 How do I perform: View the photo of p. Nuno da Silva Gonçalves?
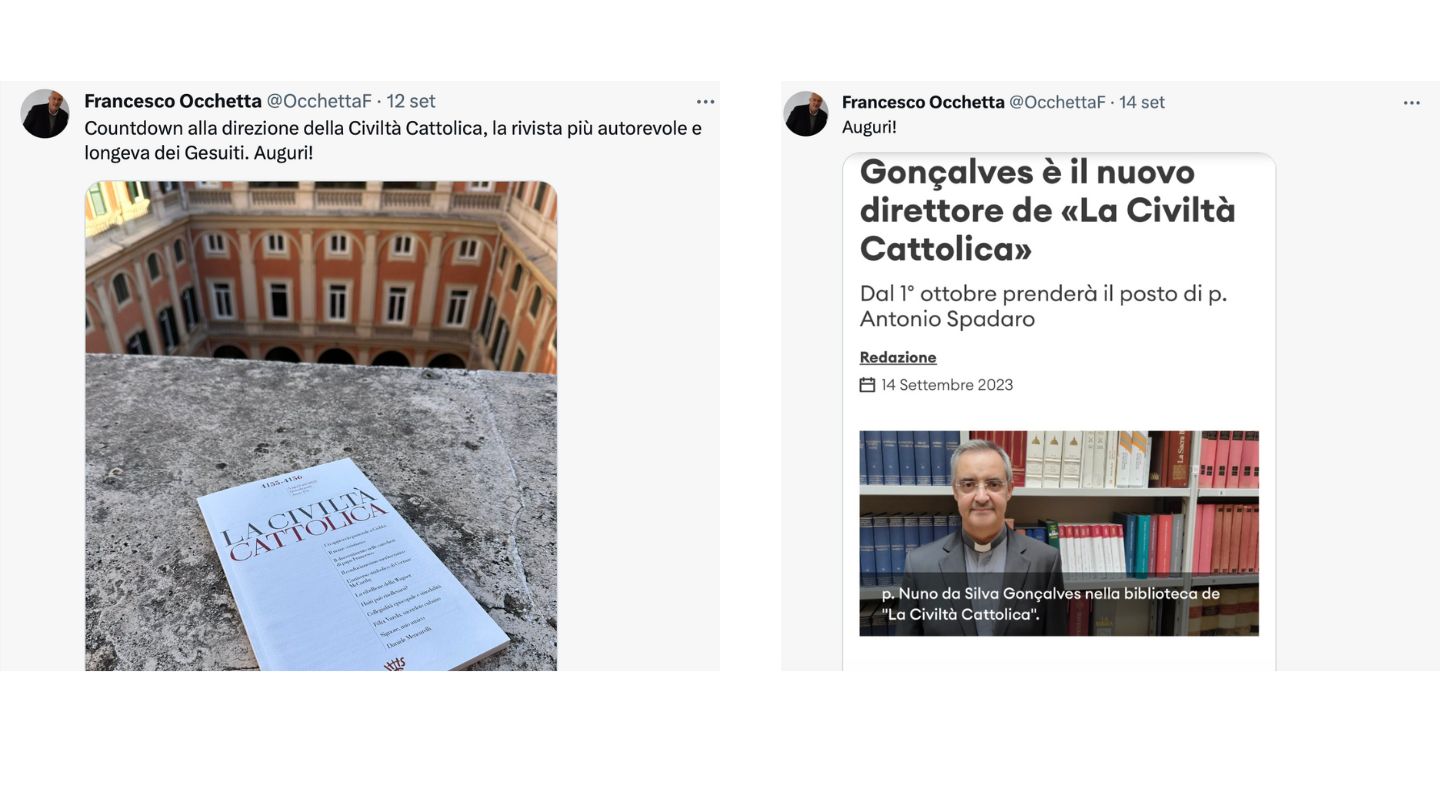pos(1059,533)
